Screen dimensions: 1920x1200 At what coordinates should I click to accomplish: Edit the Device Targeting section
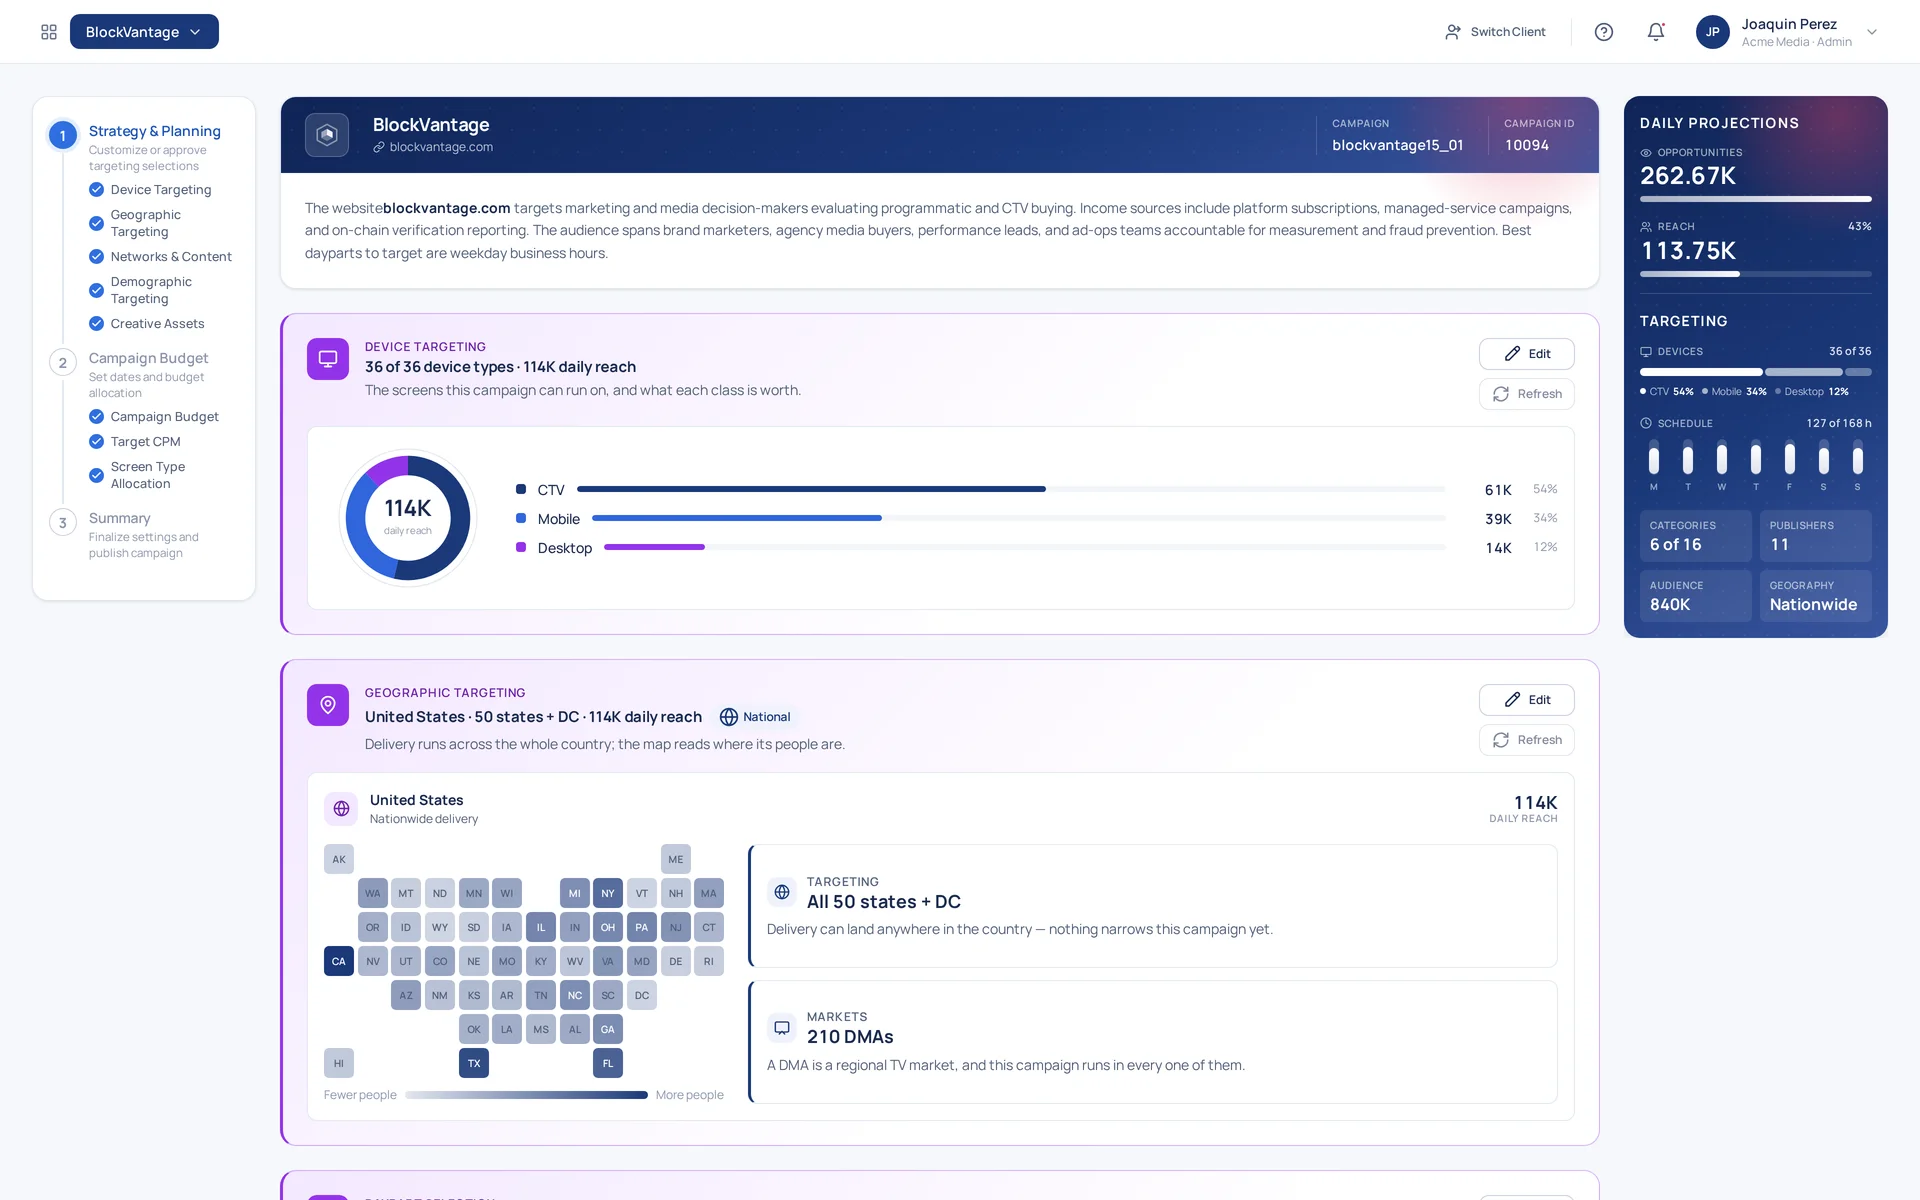click(1526, 354)
